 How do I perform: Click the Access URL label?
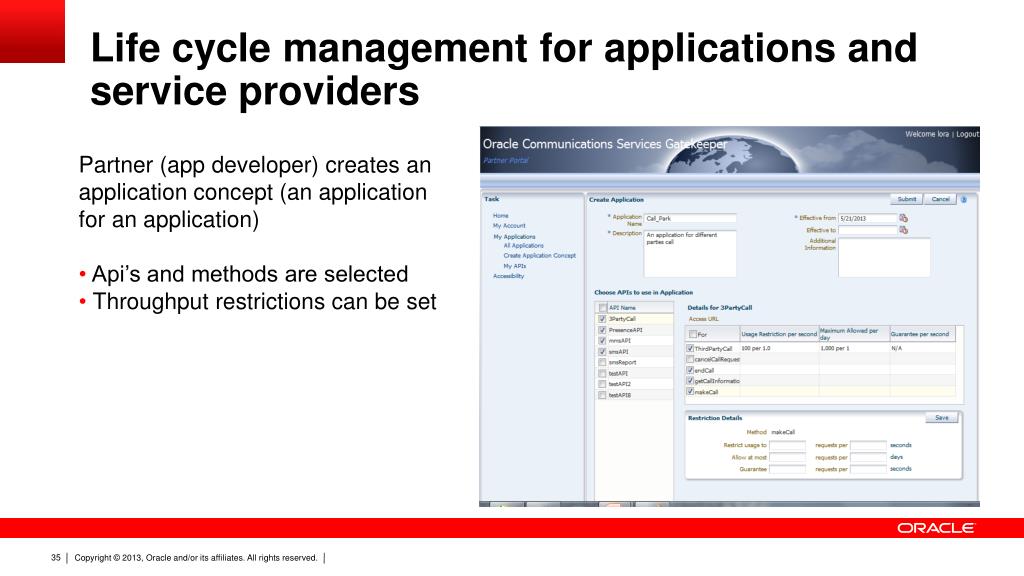pyautogui.click(x=703, y=319)
